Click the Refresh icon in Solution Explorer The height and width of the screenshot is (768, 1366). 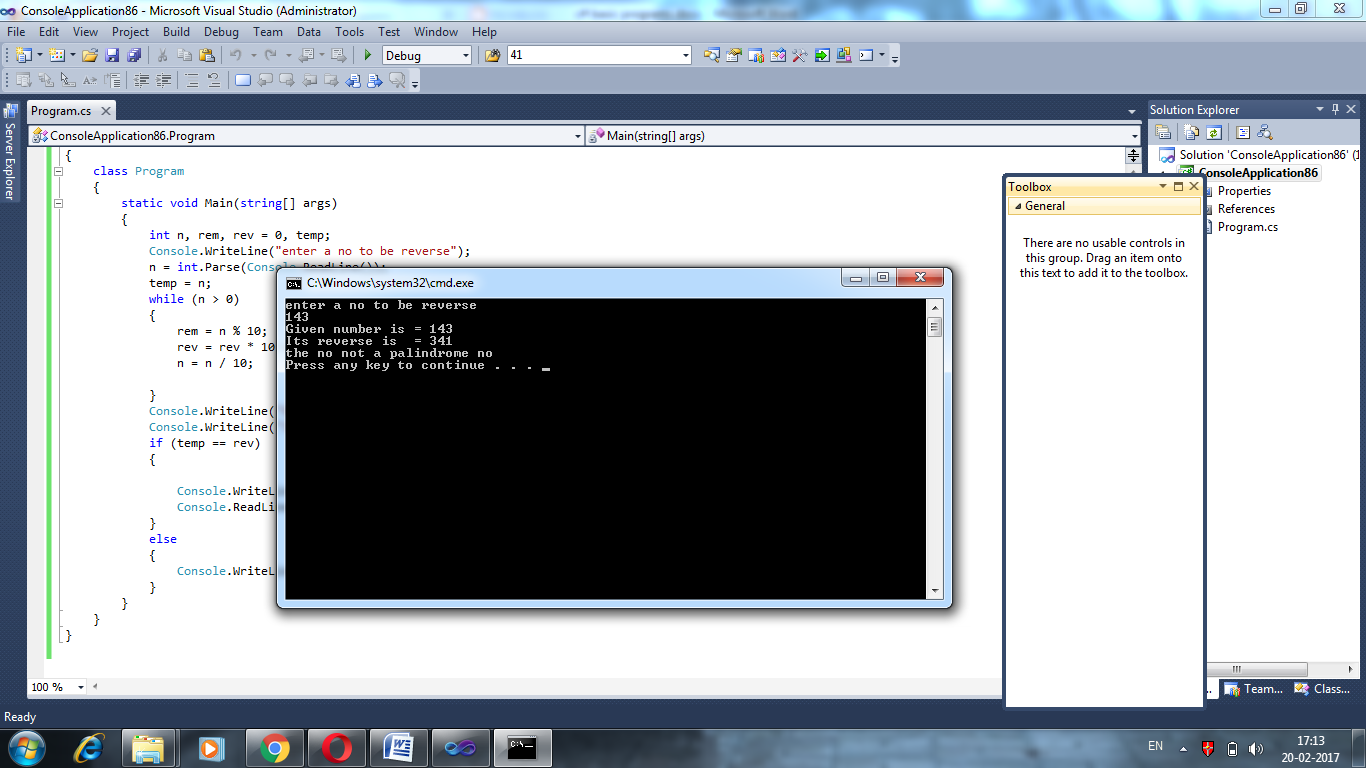(x=1213, y=132)
